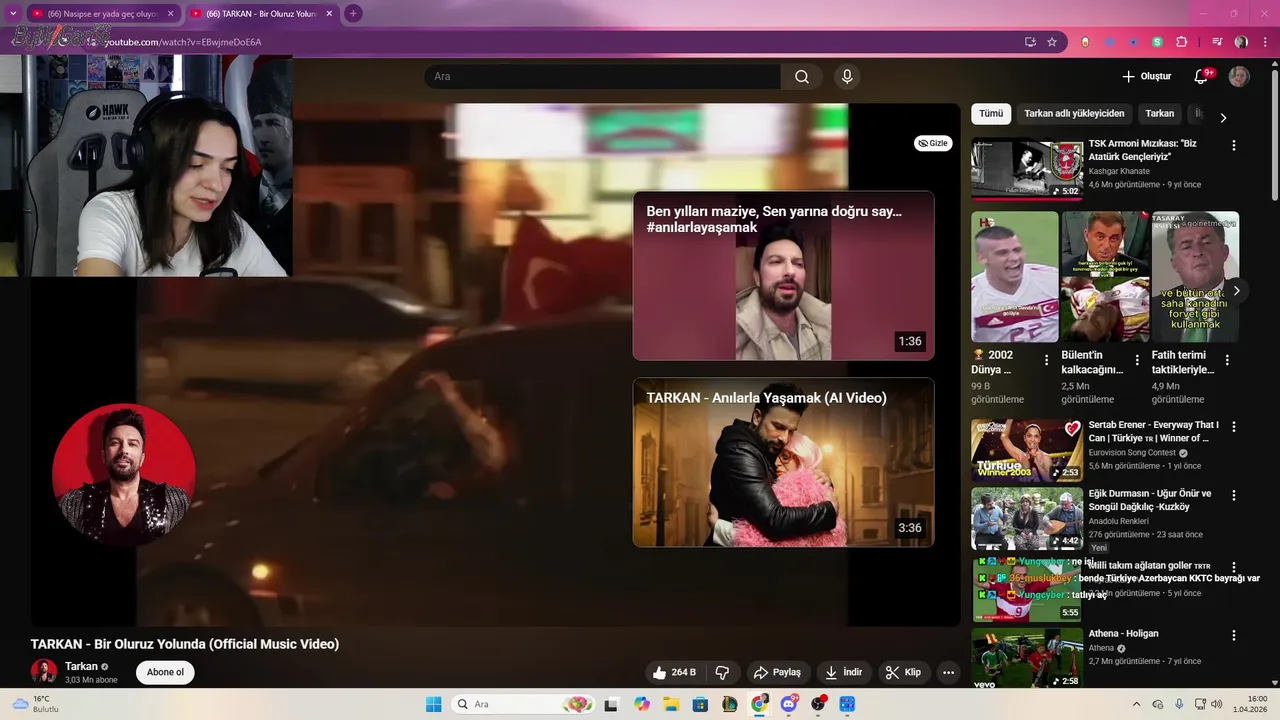
Task: Open "Anılarla Yaşamak (AI Video)" end-screen card
Action: pos(783,462)
